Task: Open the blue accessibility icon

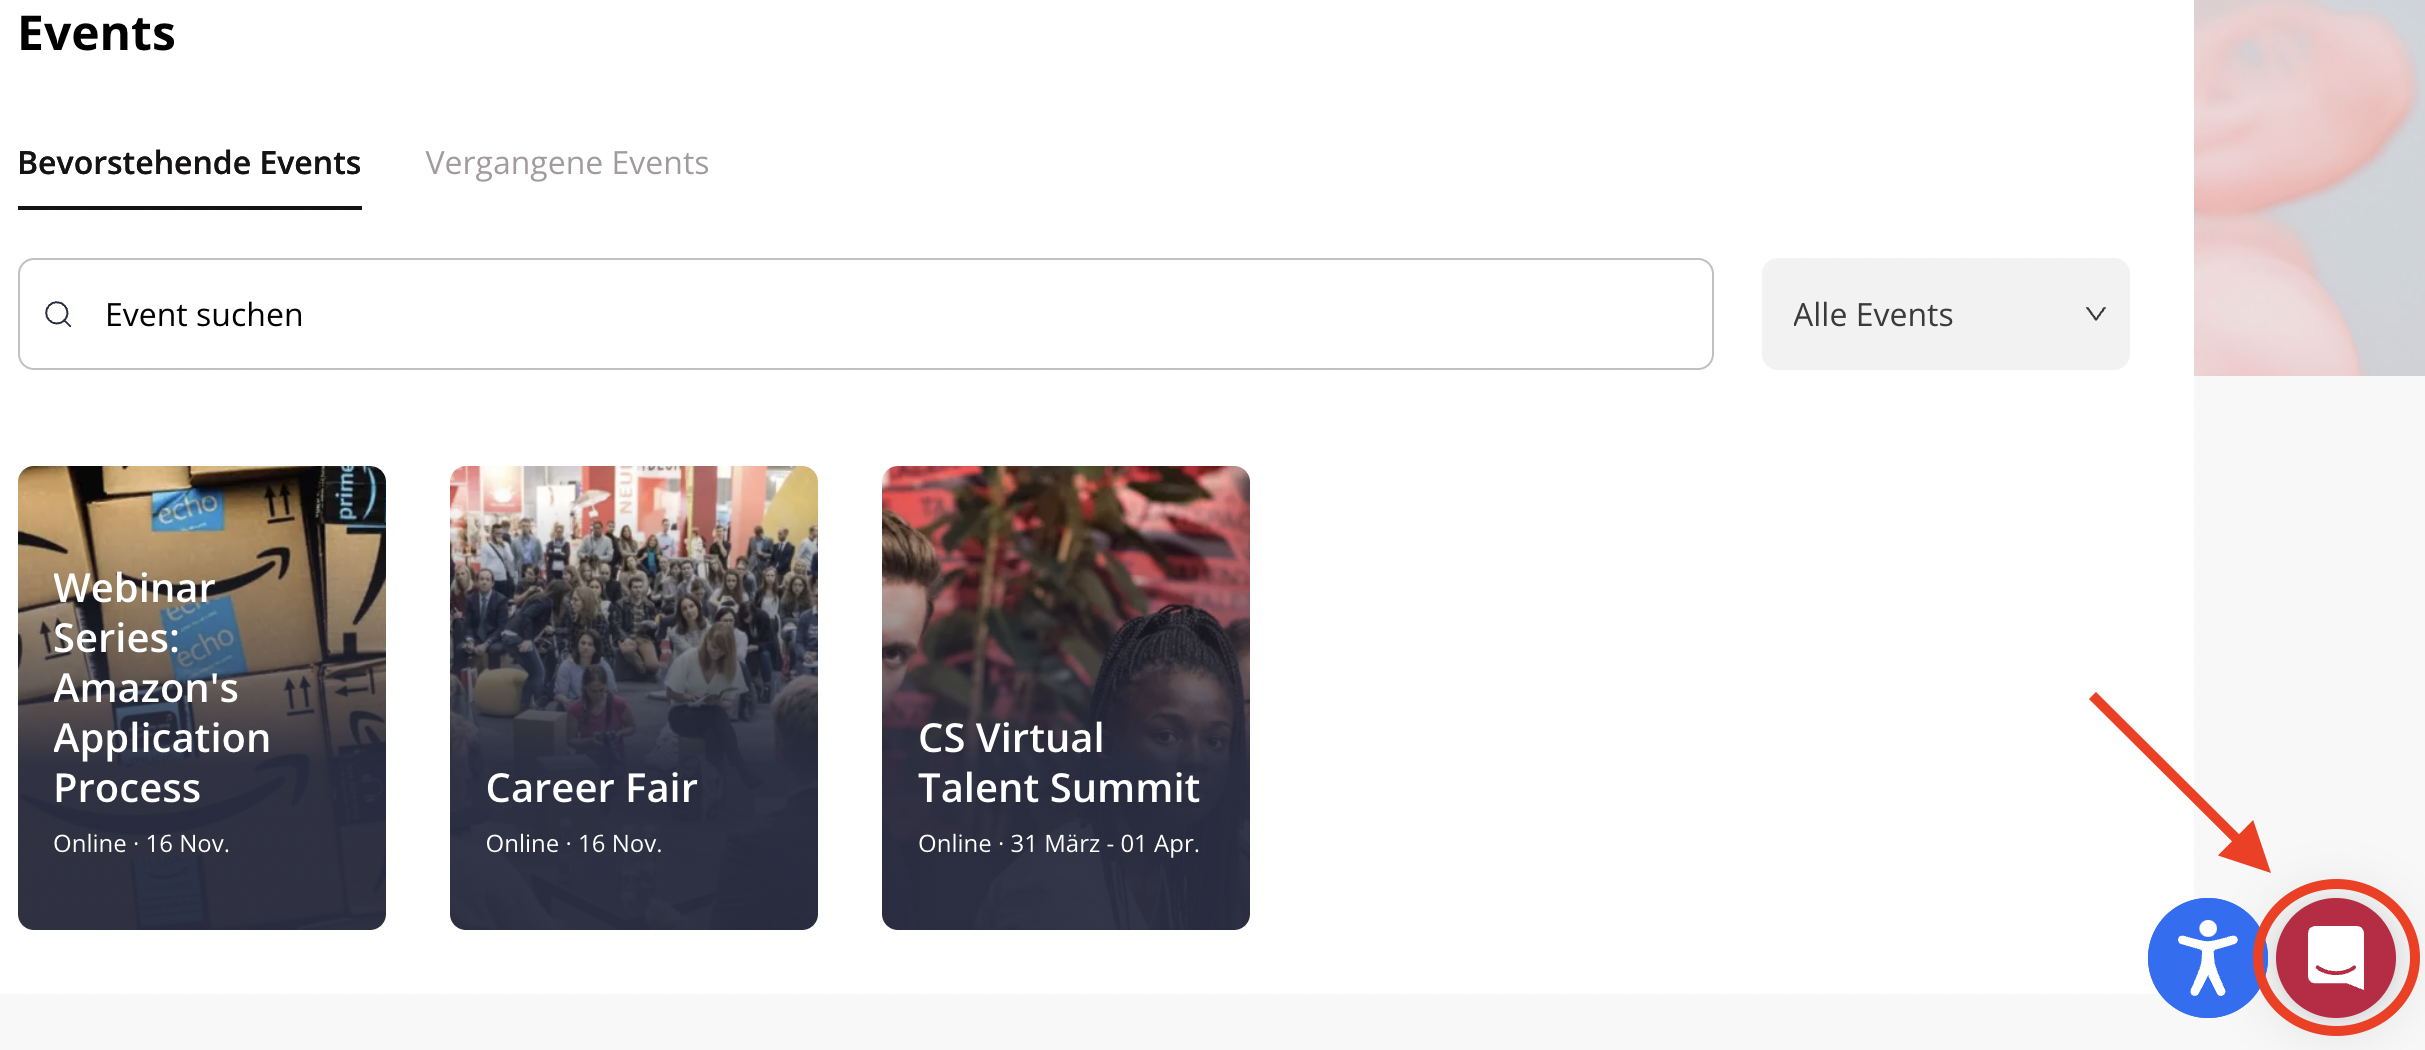Action: (2207, 957)
